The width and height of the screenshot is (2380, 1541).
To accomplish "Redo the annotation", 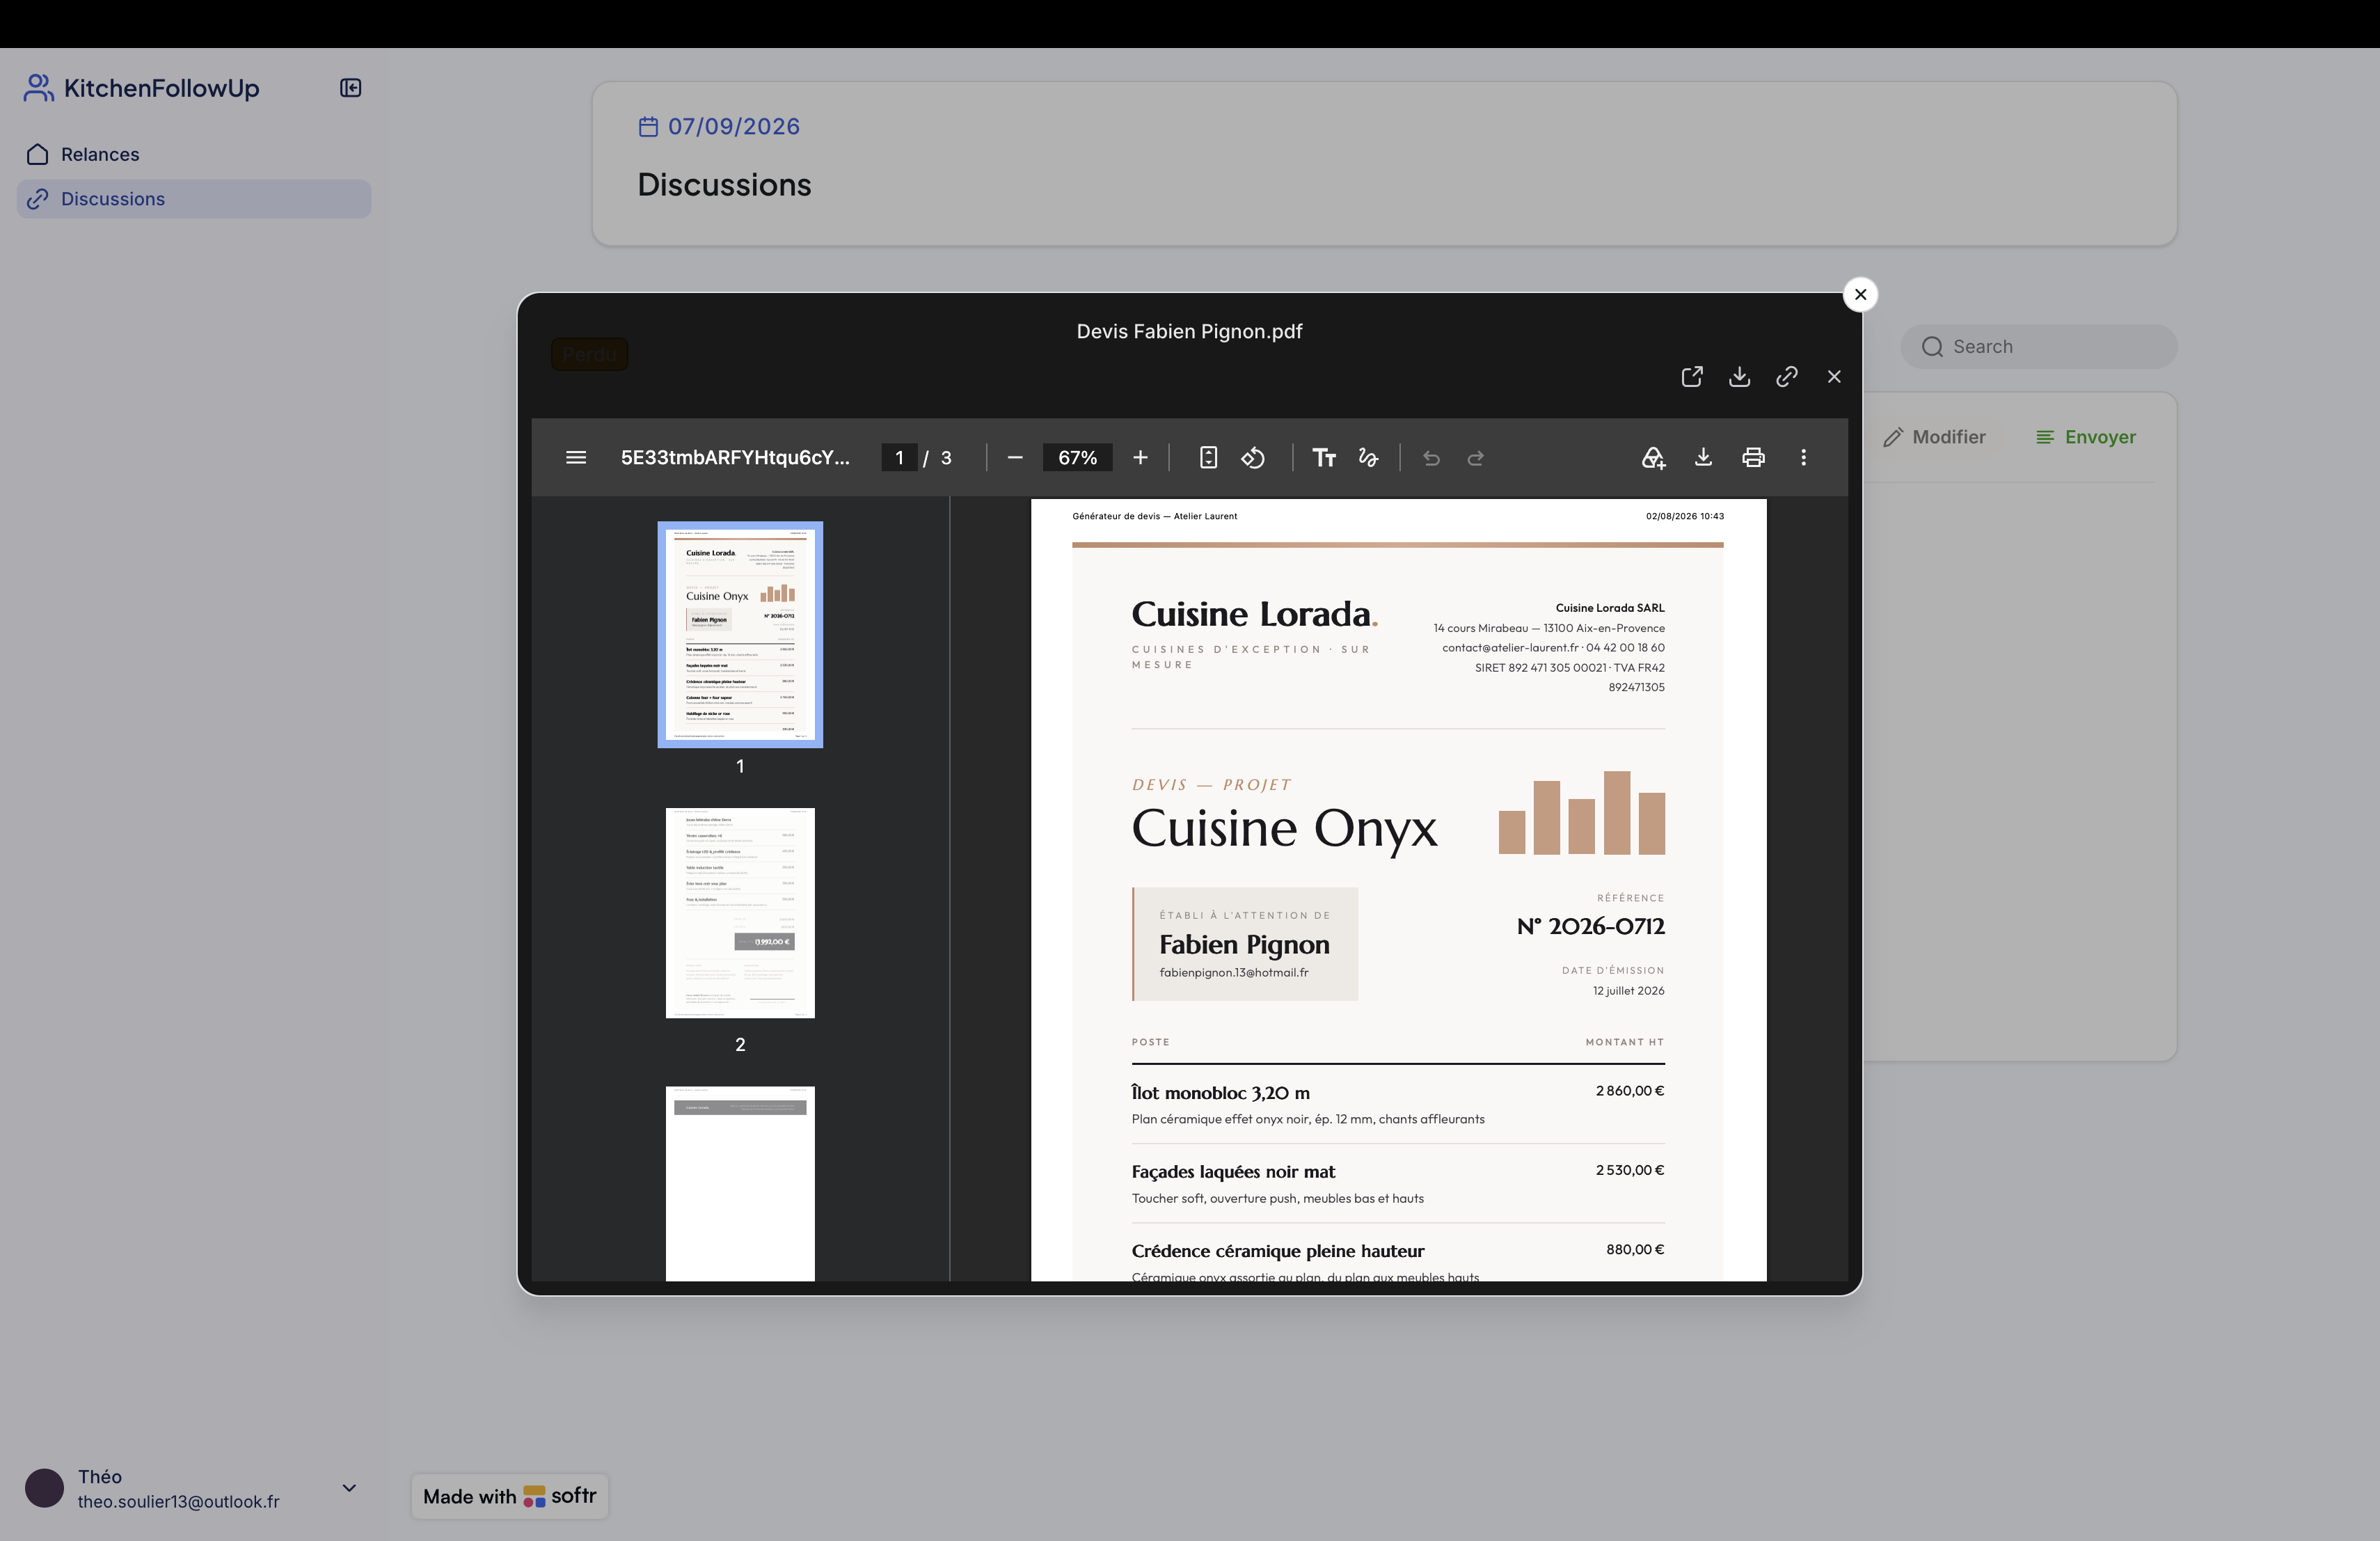I will tap(1476, 457).
